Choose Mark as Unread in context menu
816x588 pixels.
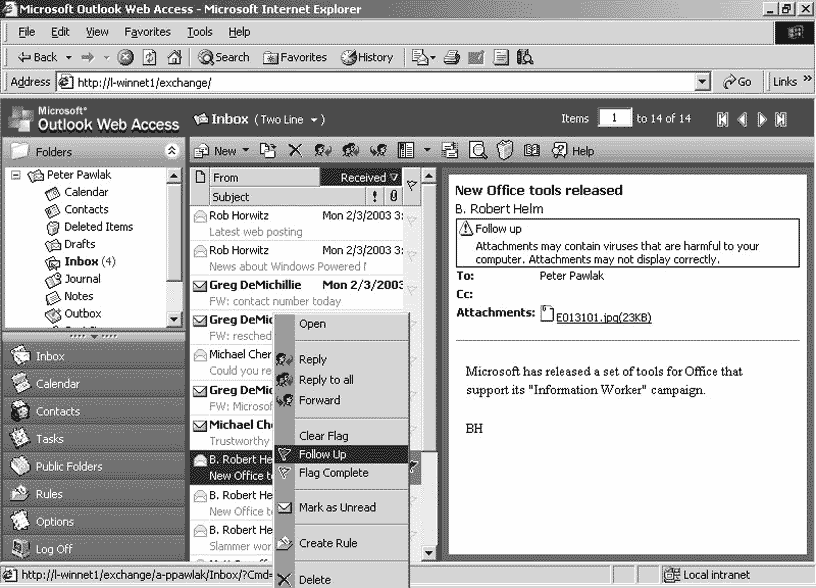coord(341,507)
